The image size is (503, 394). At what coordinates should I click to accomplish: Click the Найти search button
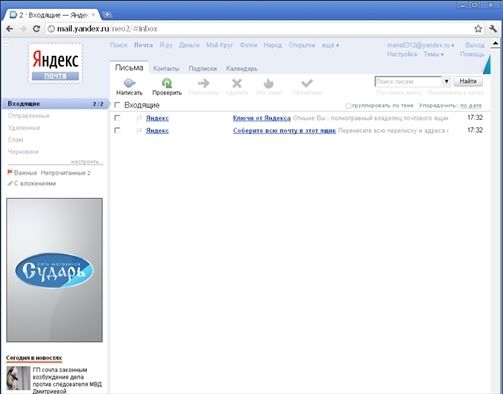(468, 81)
